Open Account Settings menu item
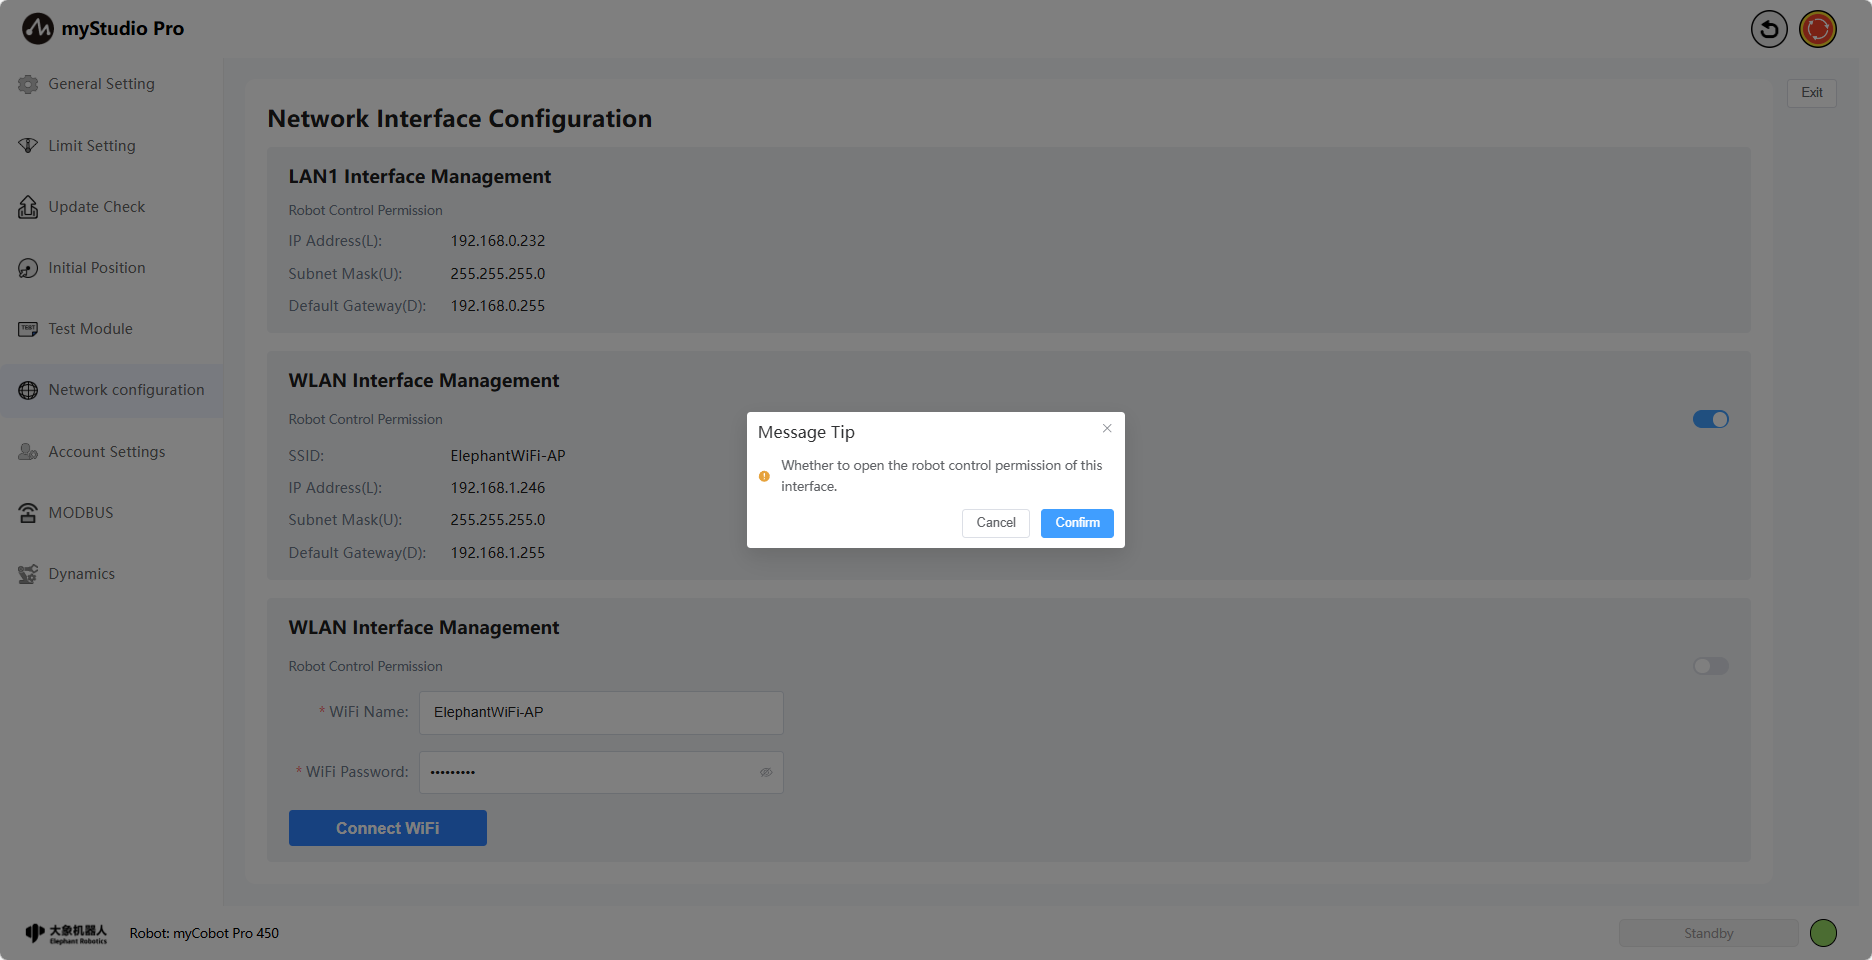This screenshot has width=1872, height=960. [107, 452]
